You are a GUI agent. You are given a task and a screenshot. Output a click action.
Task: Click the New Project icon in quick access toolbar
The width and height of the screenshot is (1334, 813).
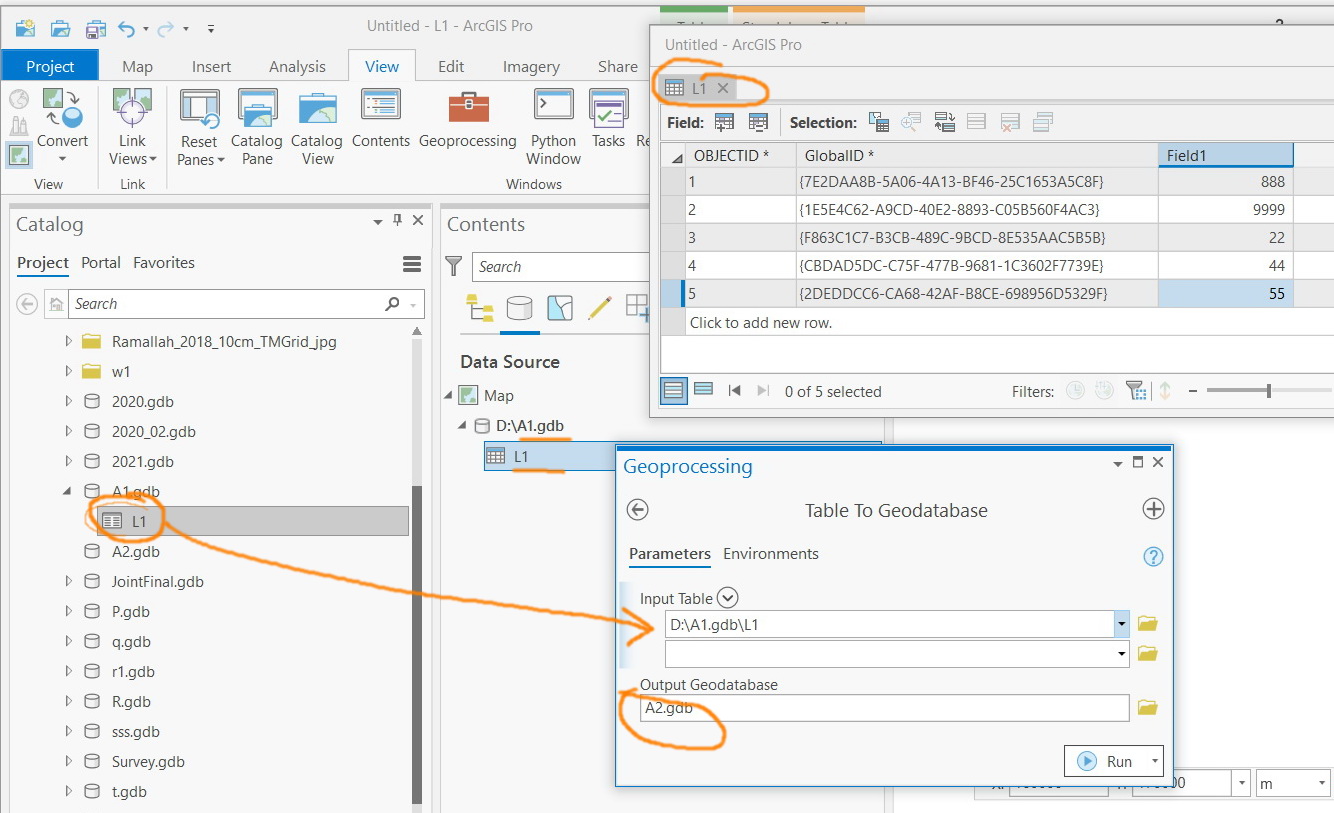coord(25,28)
